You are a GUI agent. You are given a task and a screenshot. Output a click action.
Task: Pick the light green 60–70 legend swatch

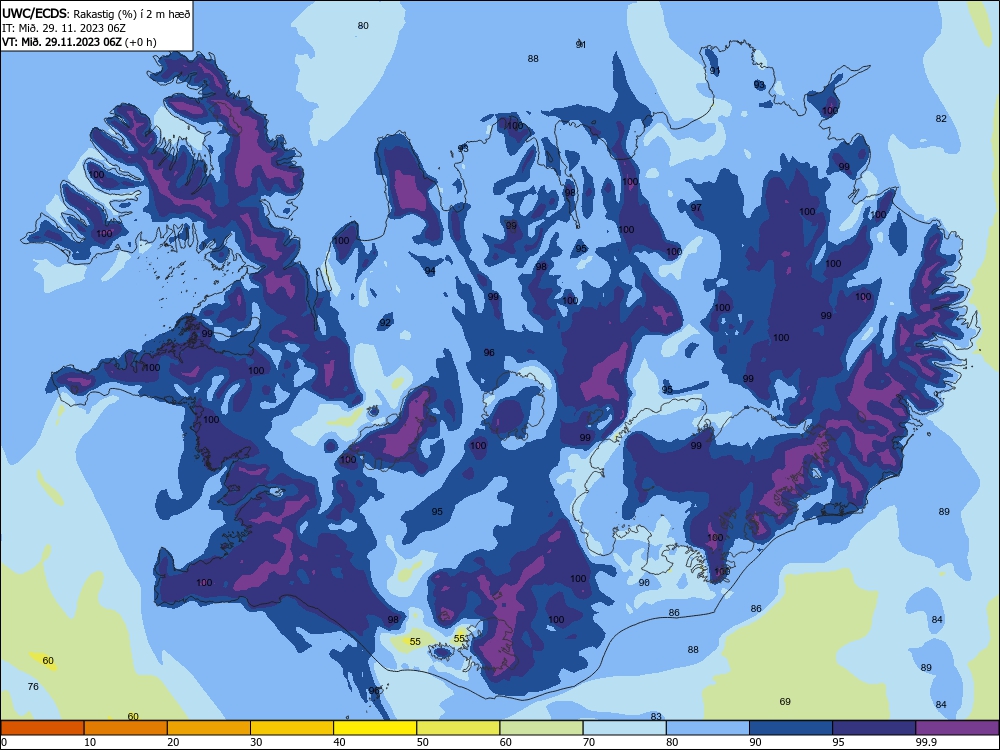coord(541,728)
